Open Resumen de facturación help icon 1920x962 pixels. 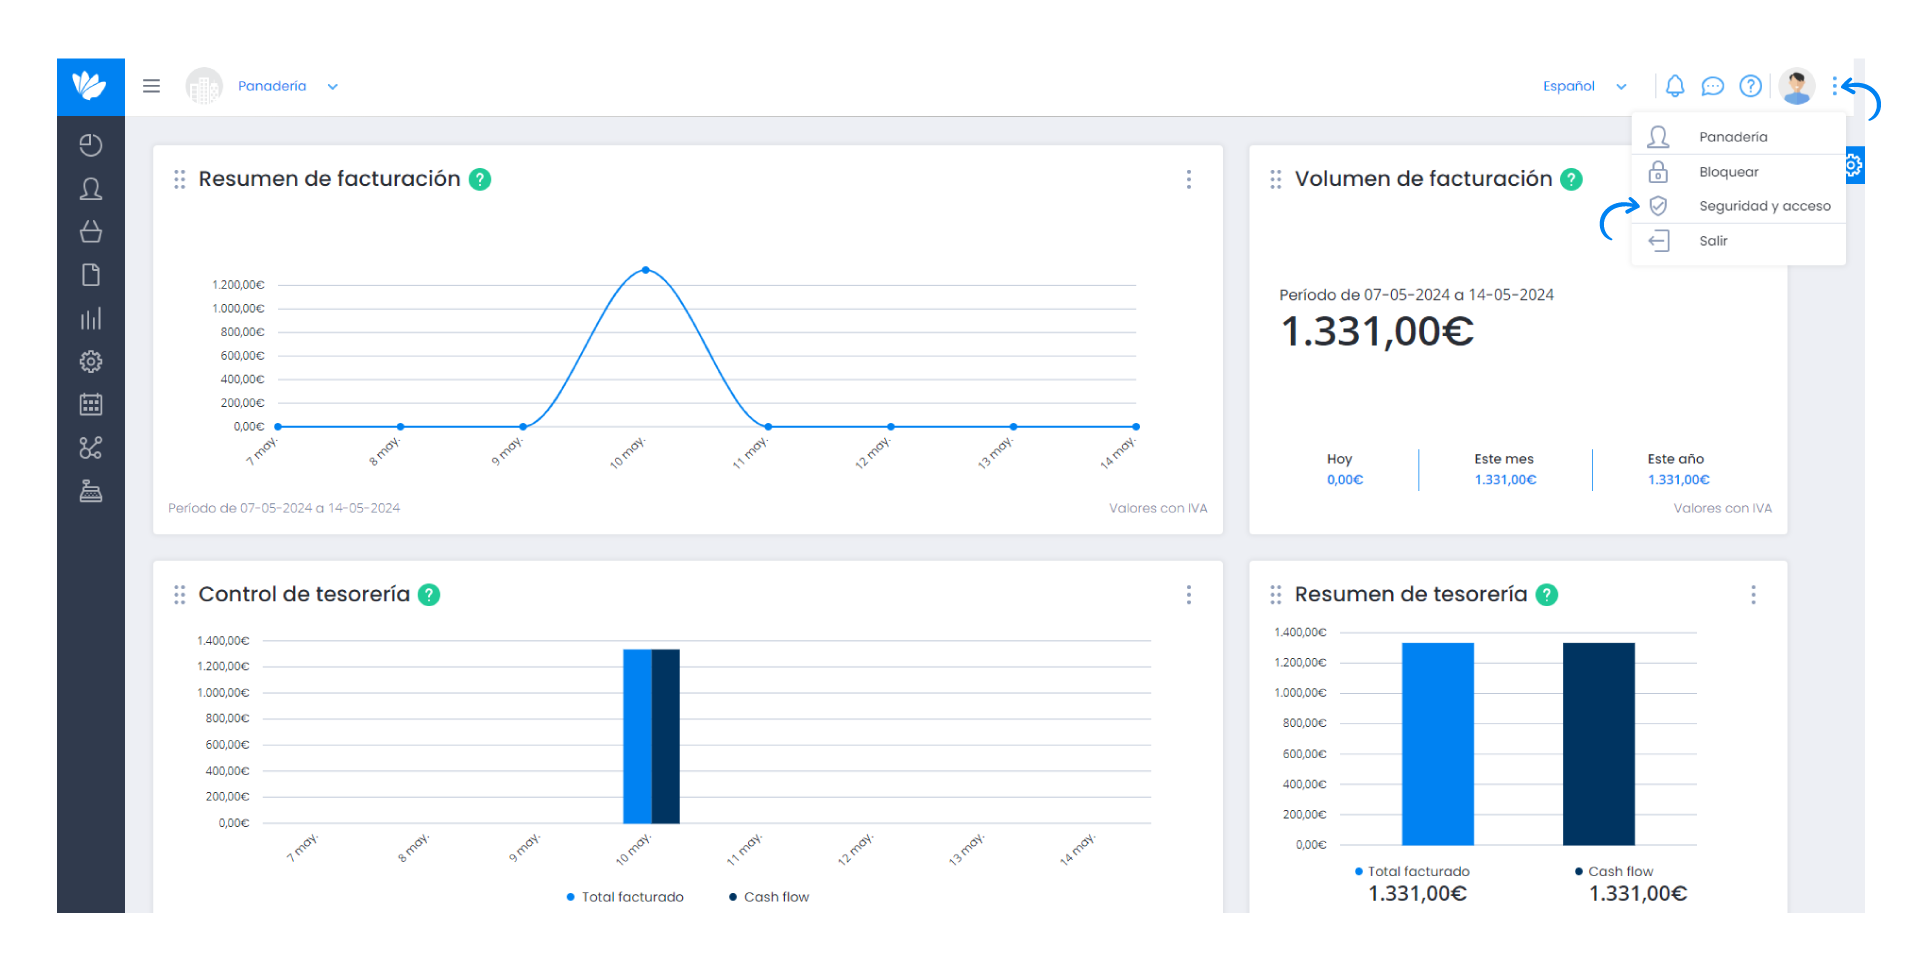tap(480, 179)
